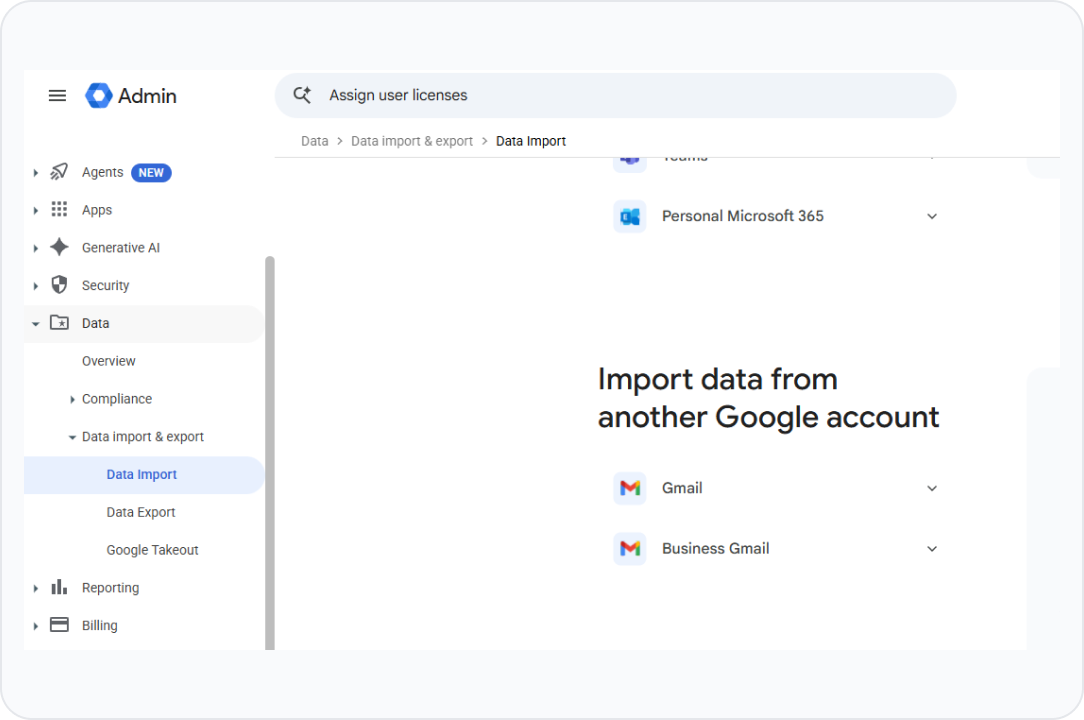The image size is (1084, 720).
Task: Click the Gmail logo icon
Action: 630,488
